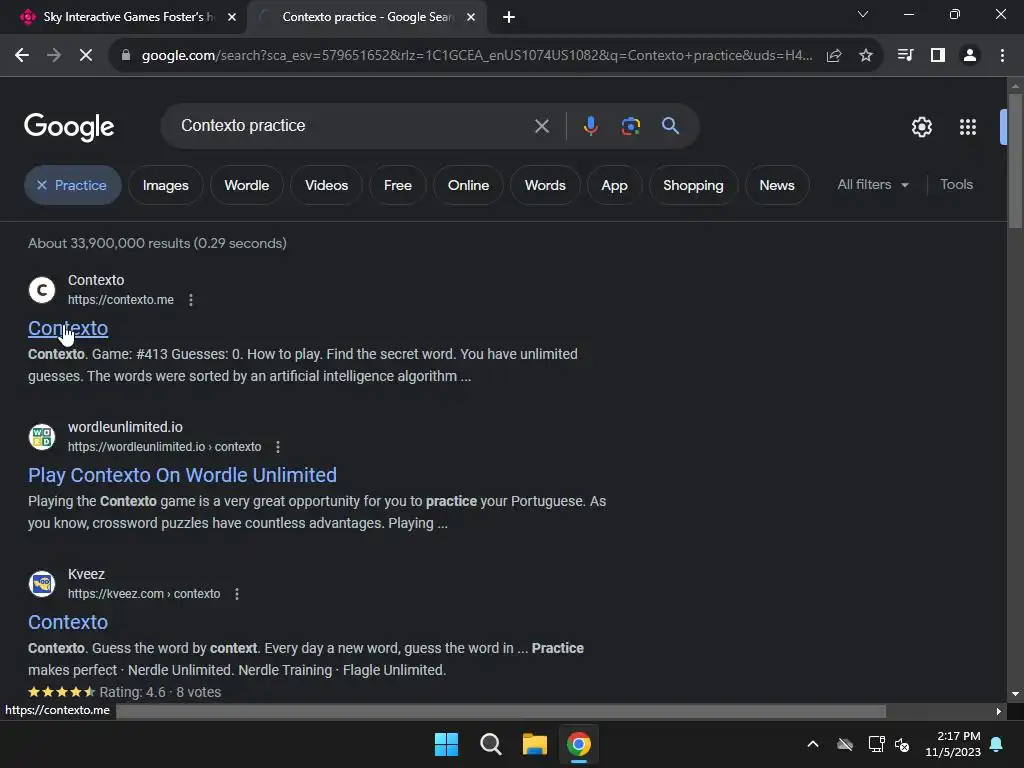Open a new browser tab

[509, 17]
